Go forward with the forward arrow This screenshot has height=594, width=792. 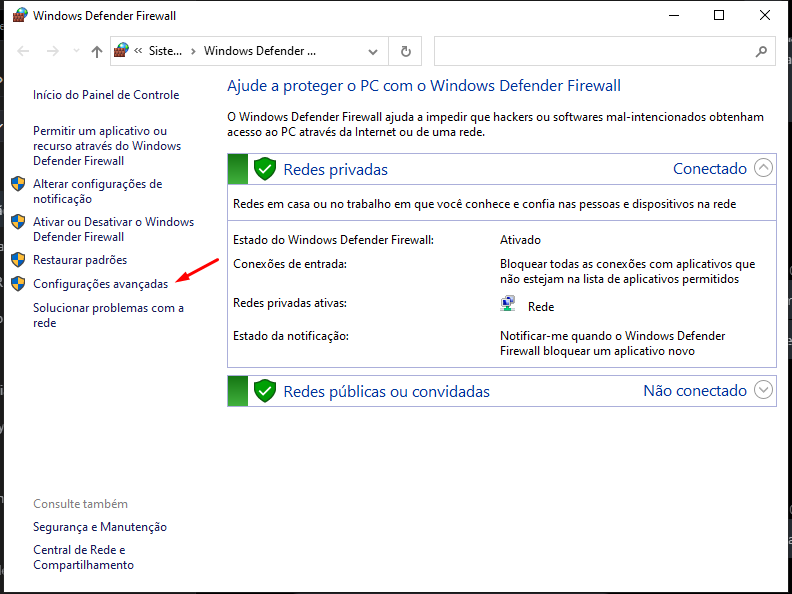(x=53, y=51)
